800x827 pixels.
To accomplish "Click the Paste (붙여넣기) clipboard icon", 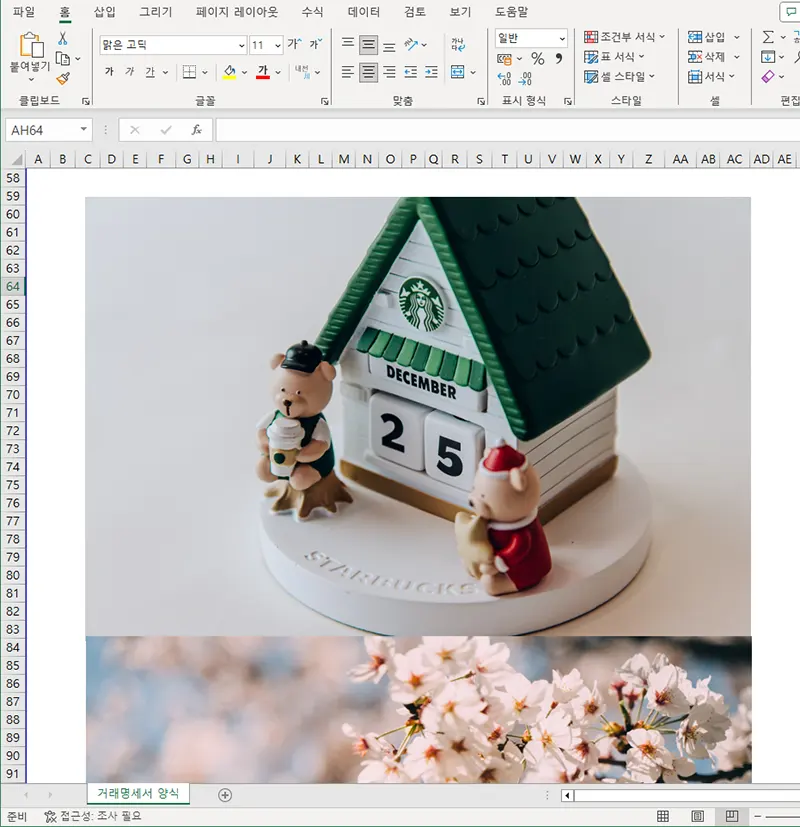I will [31, 45].
